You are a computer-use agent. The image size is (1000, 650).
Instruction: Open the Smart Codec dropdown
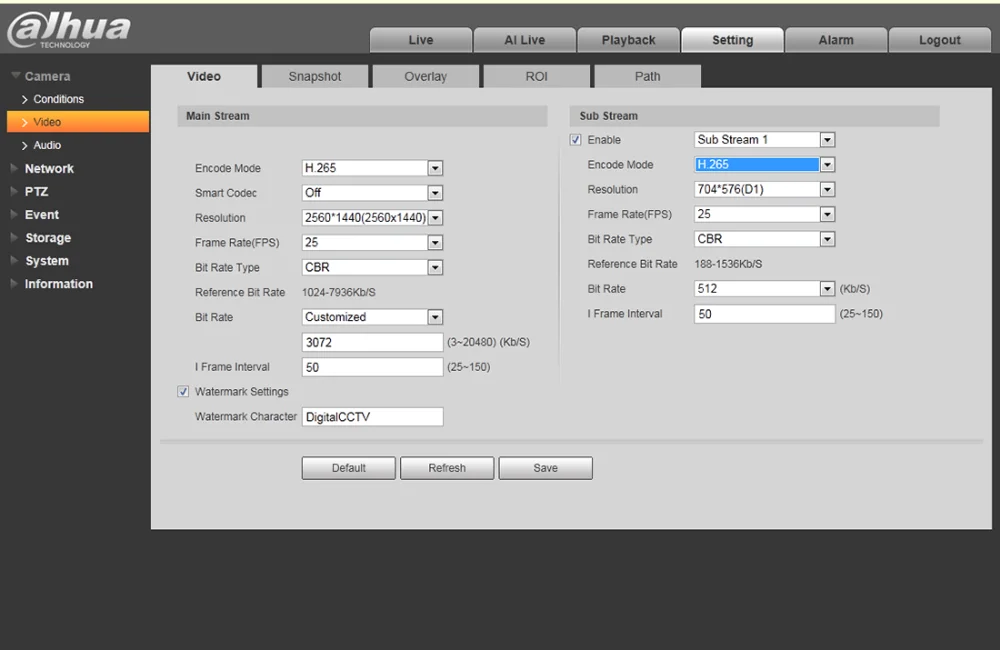click(x=372, y=193)
